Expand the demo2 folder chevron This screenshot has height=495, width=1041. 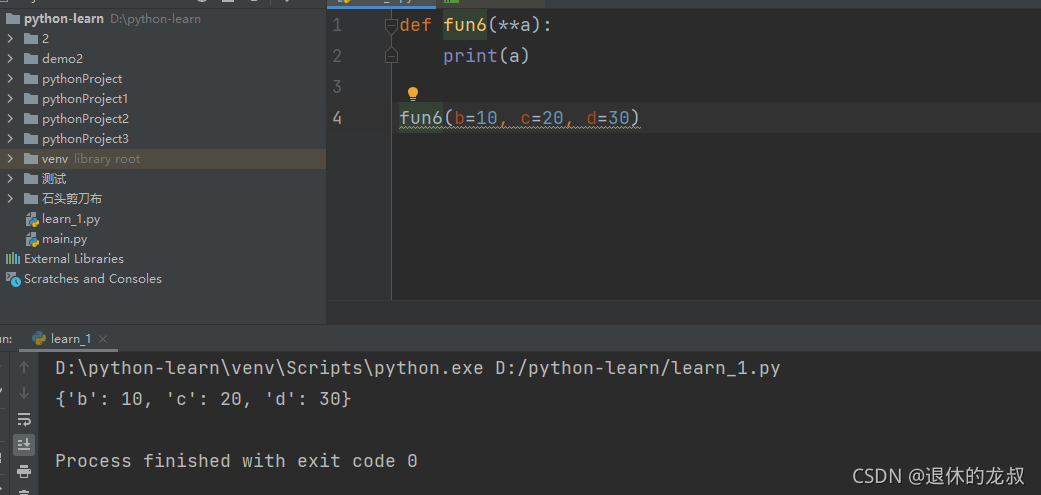pos(10,58)
